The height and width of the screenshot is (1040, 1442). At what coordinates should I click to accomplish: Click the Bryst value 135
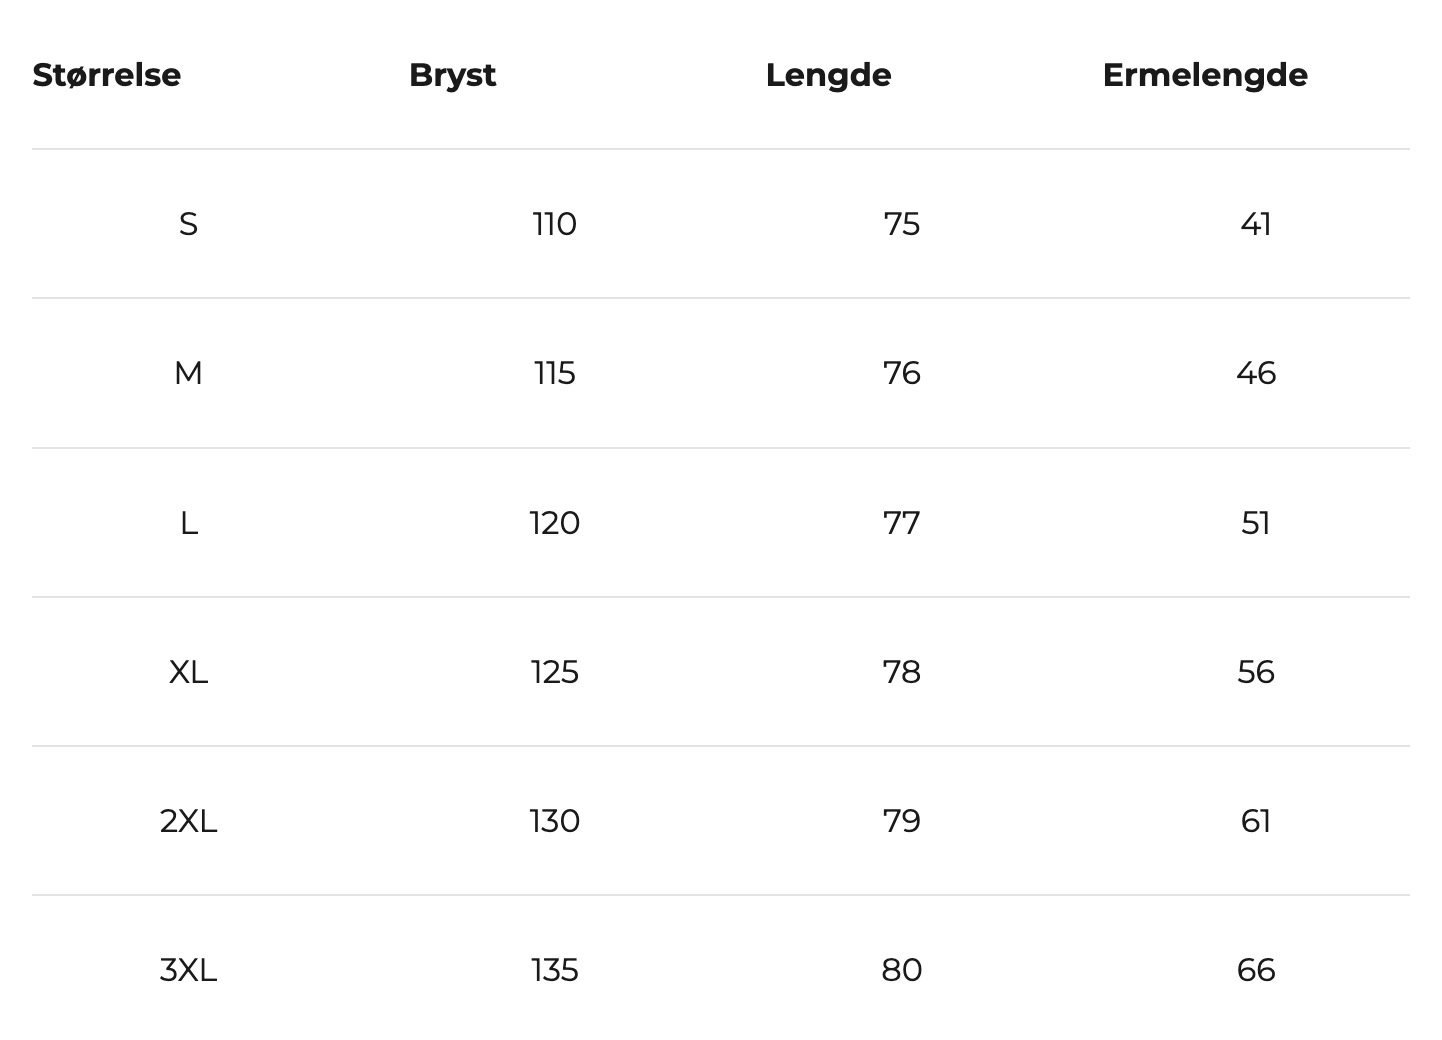(x=554, y=970)
